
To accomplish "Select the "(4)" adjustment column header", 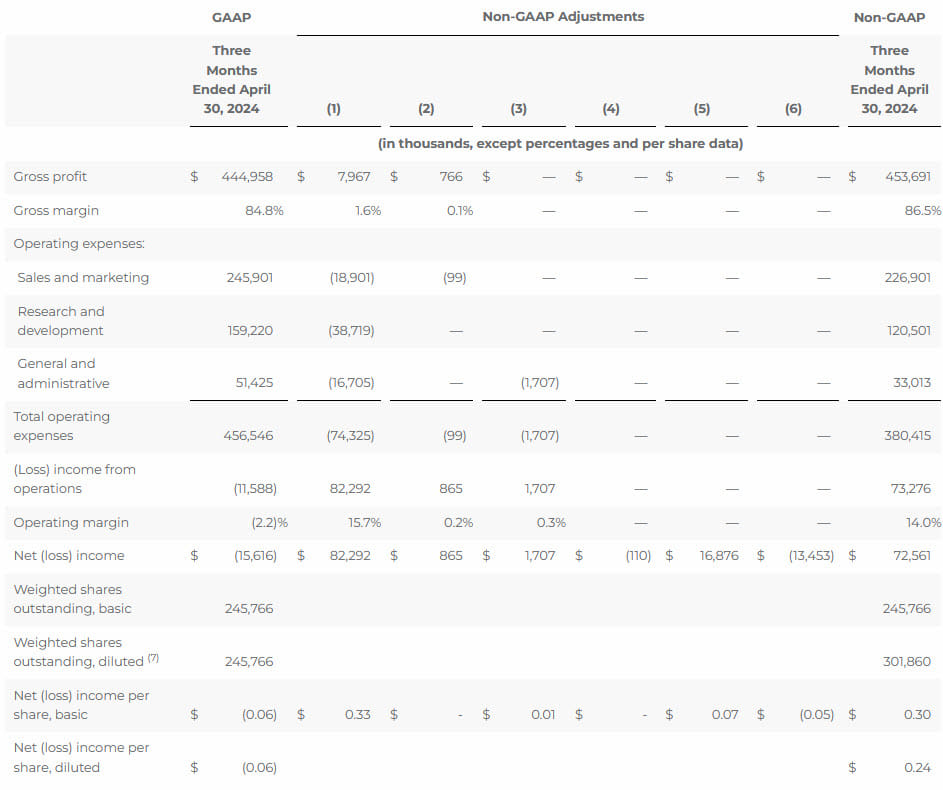I will (x=611, y=109).
